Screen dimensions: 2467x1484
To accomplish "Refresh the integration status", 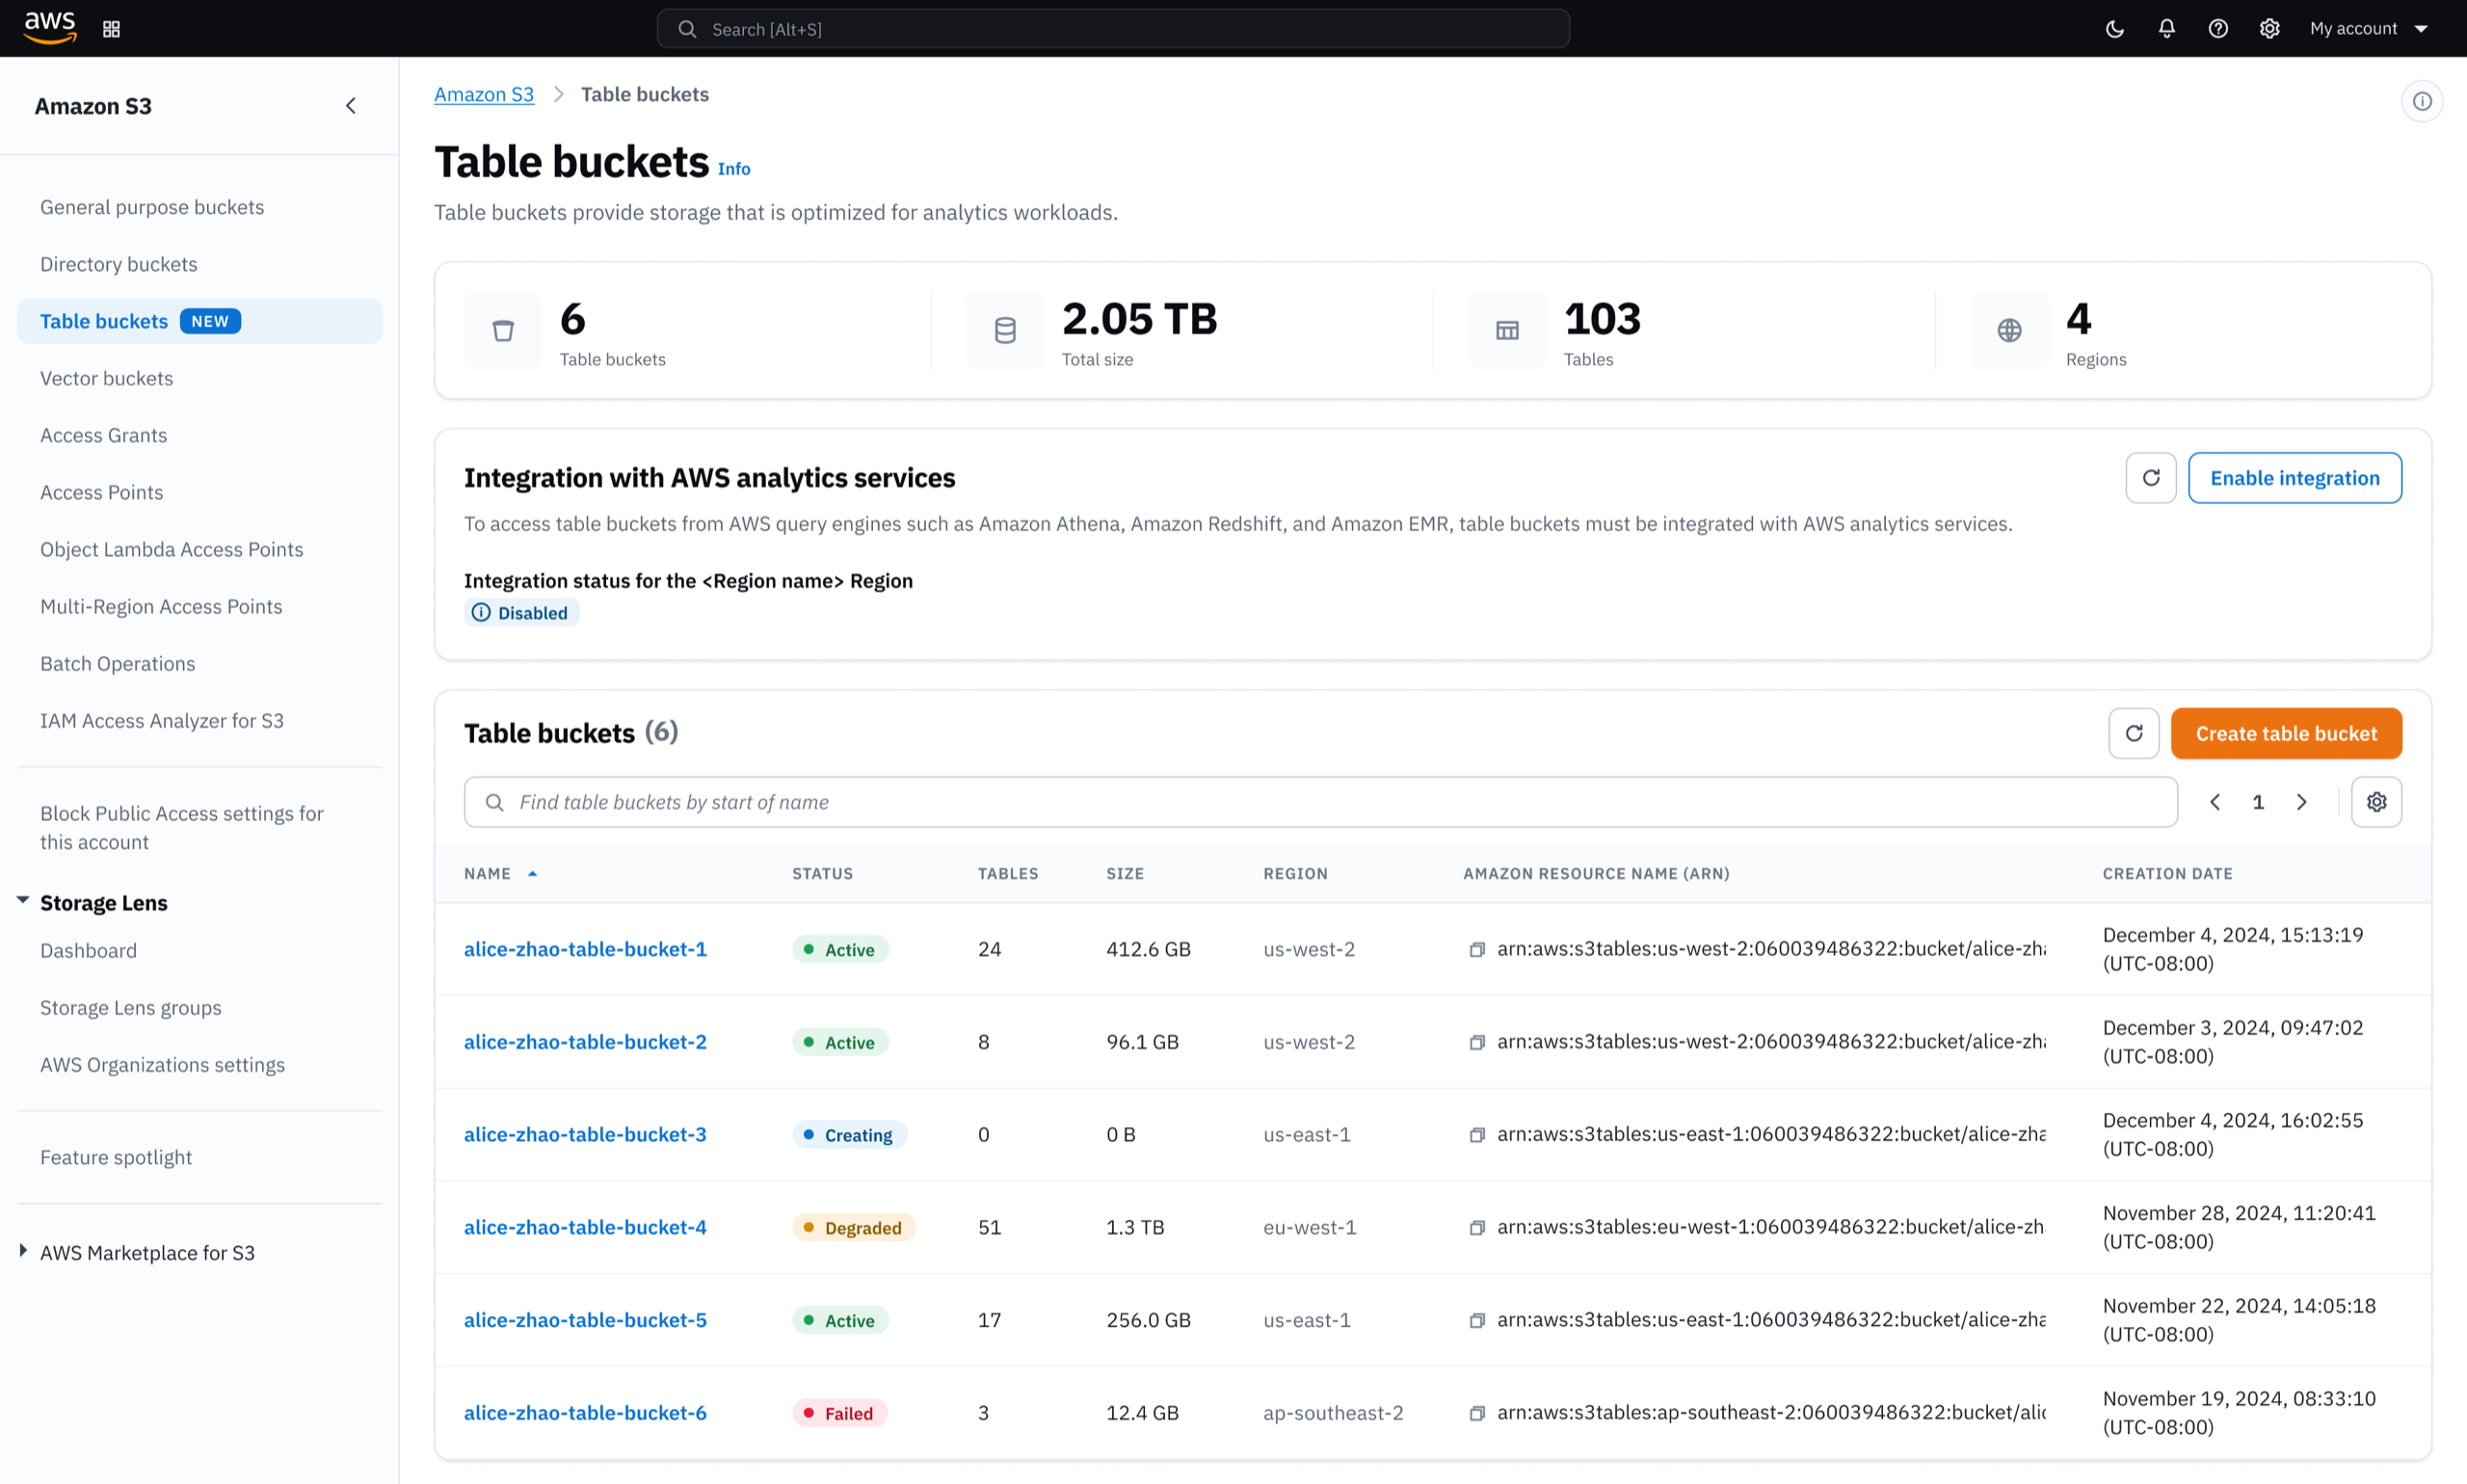I will pos(2150,478).
